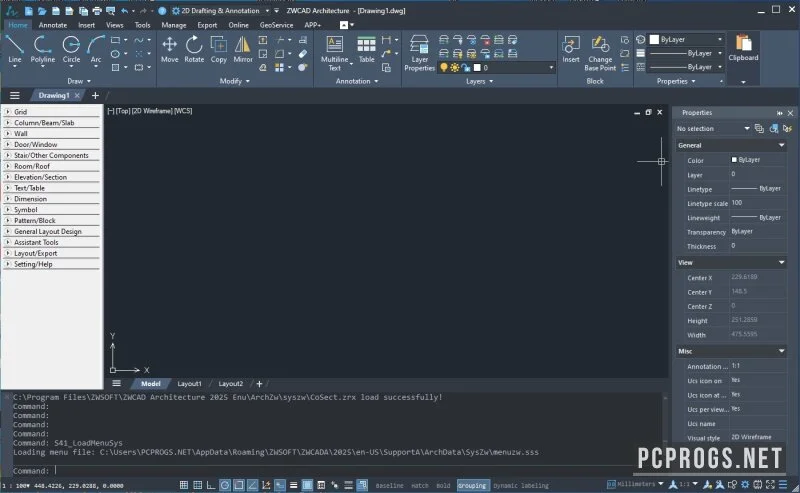The image size is (800, 493).
Task: Switch to the Insert ribbon tab
Action: 86,25
